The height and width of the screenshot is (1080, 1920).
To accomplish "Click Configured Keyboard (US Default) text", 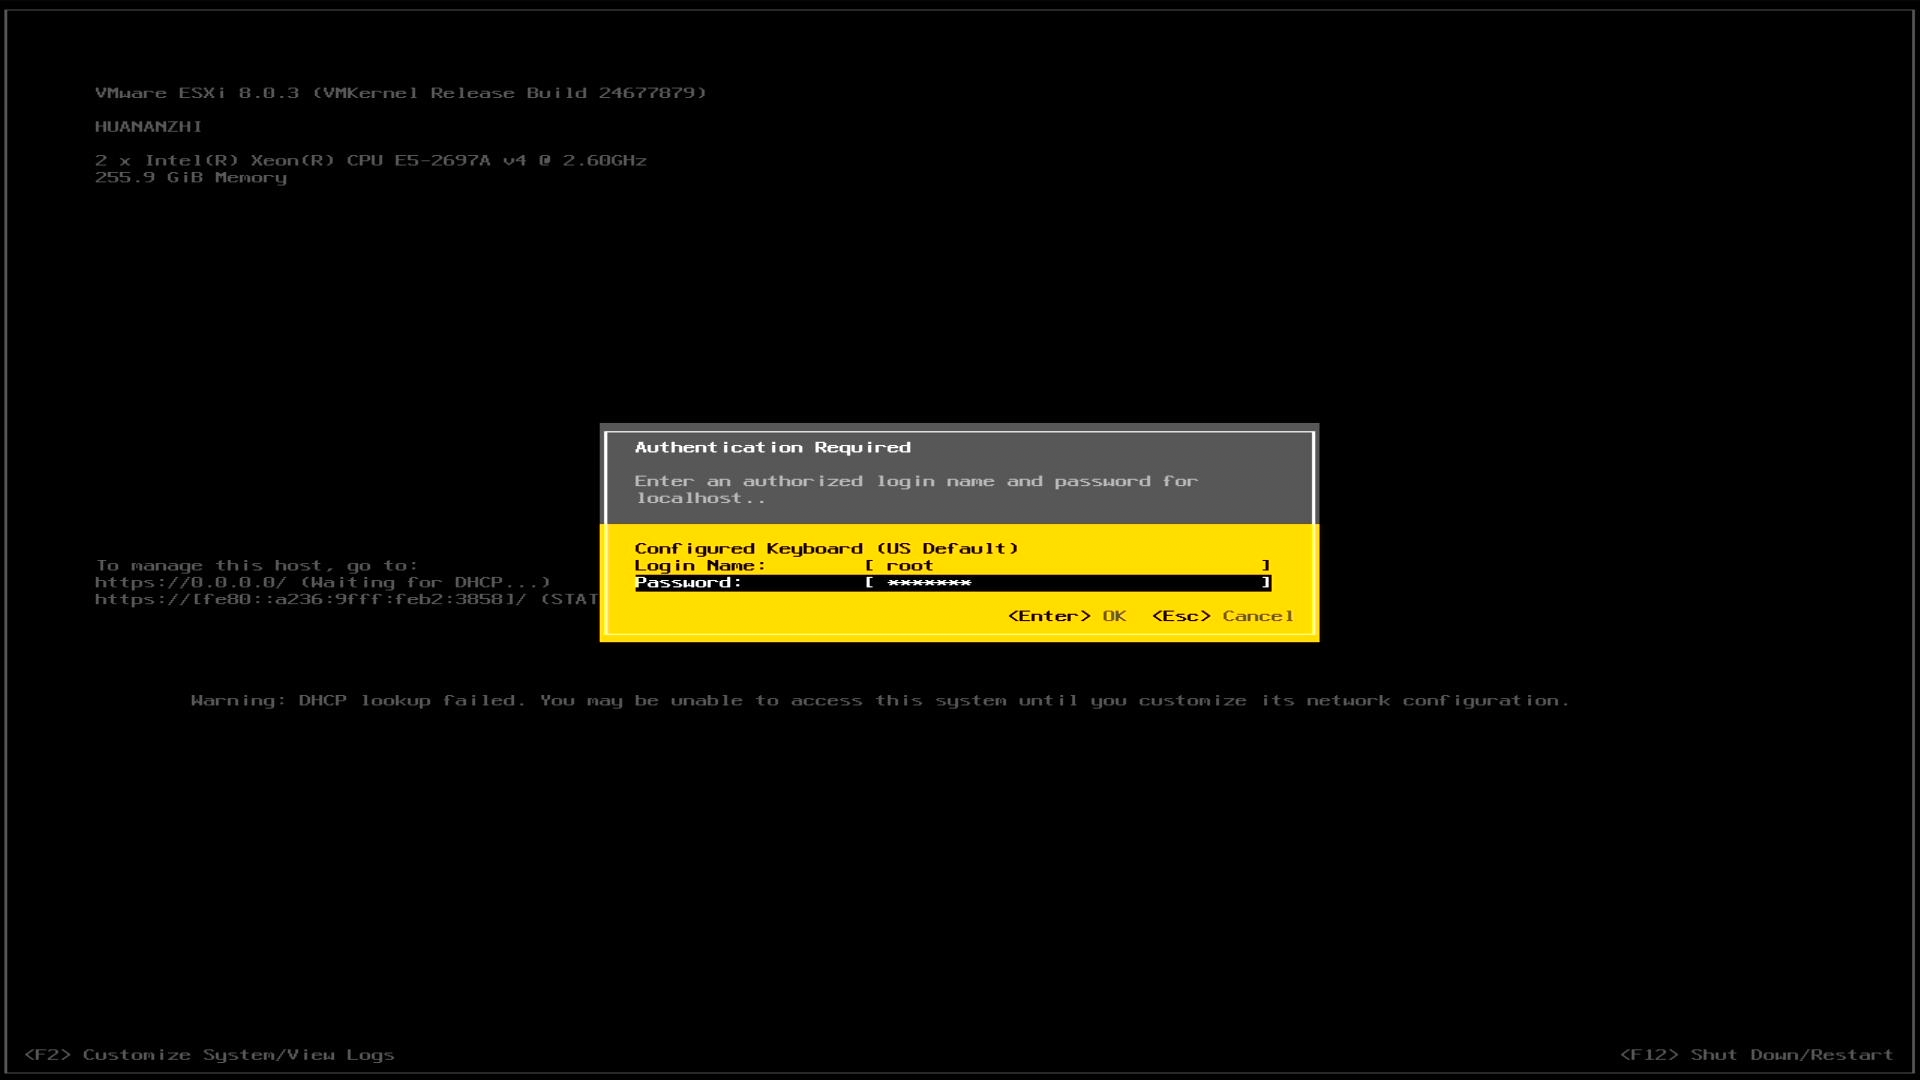I will [x=826, y=548].
